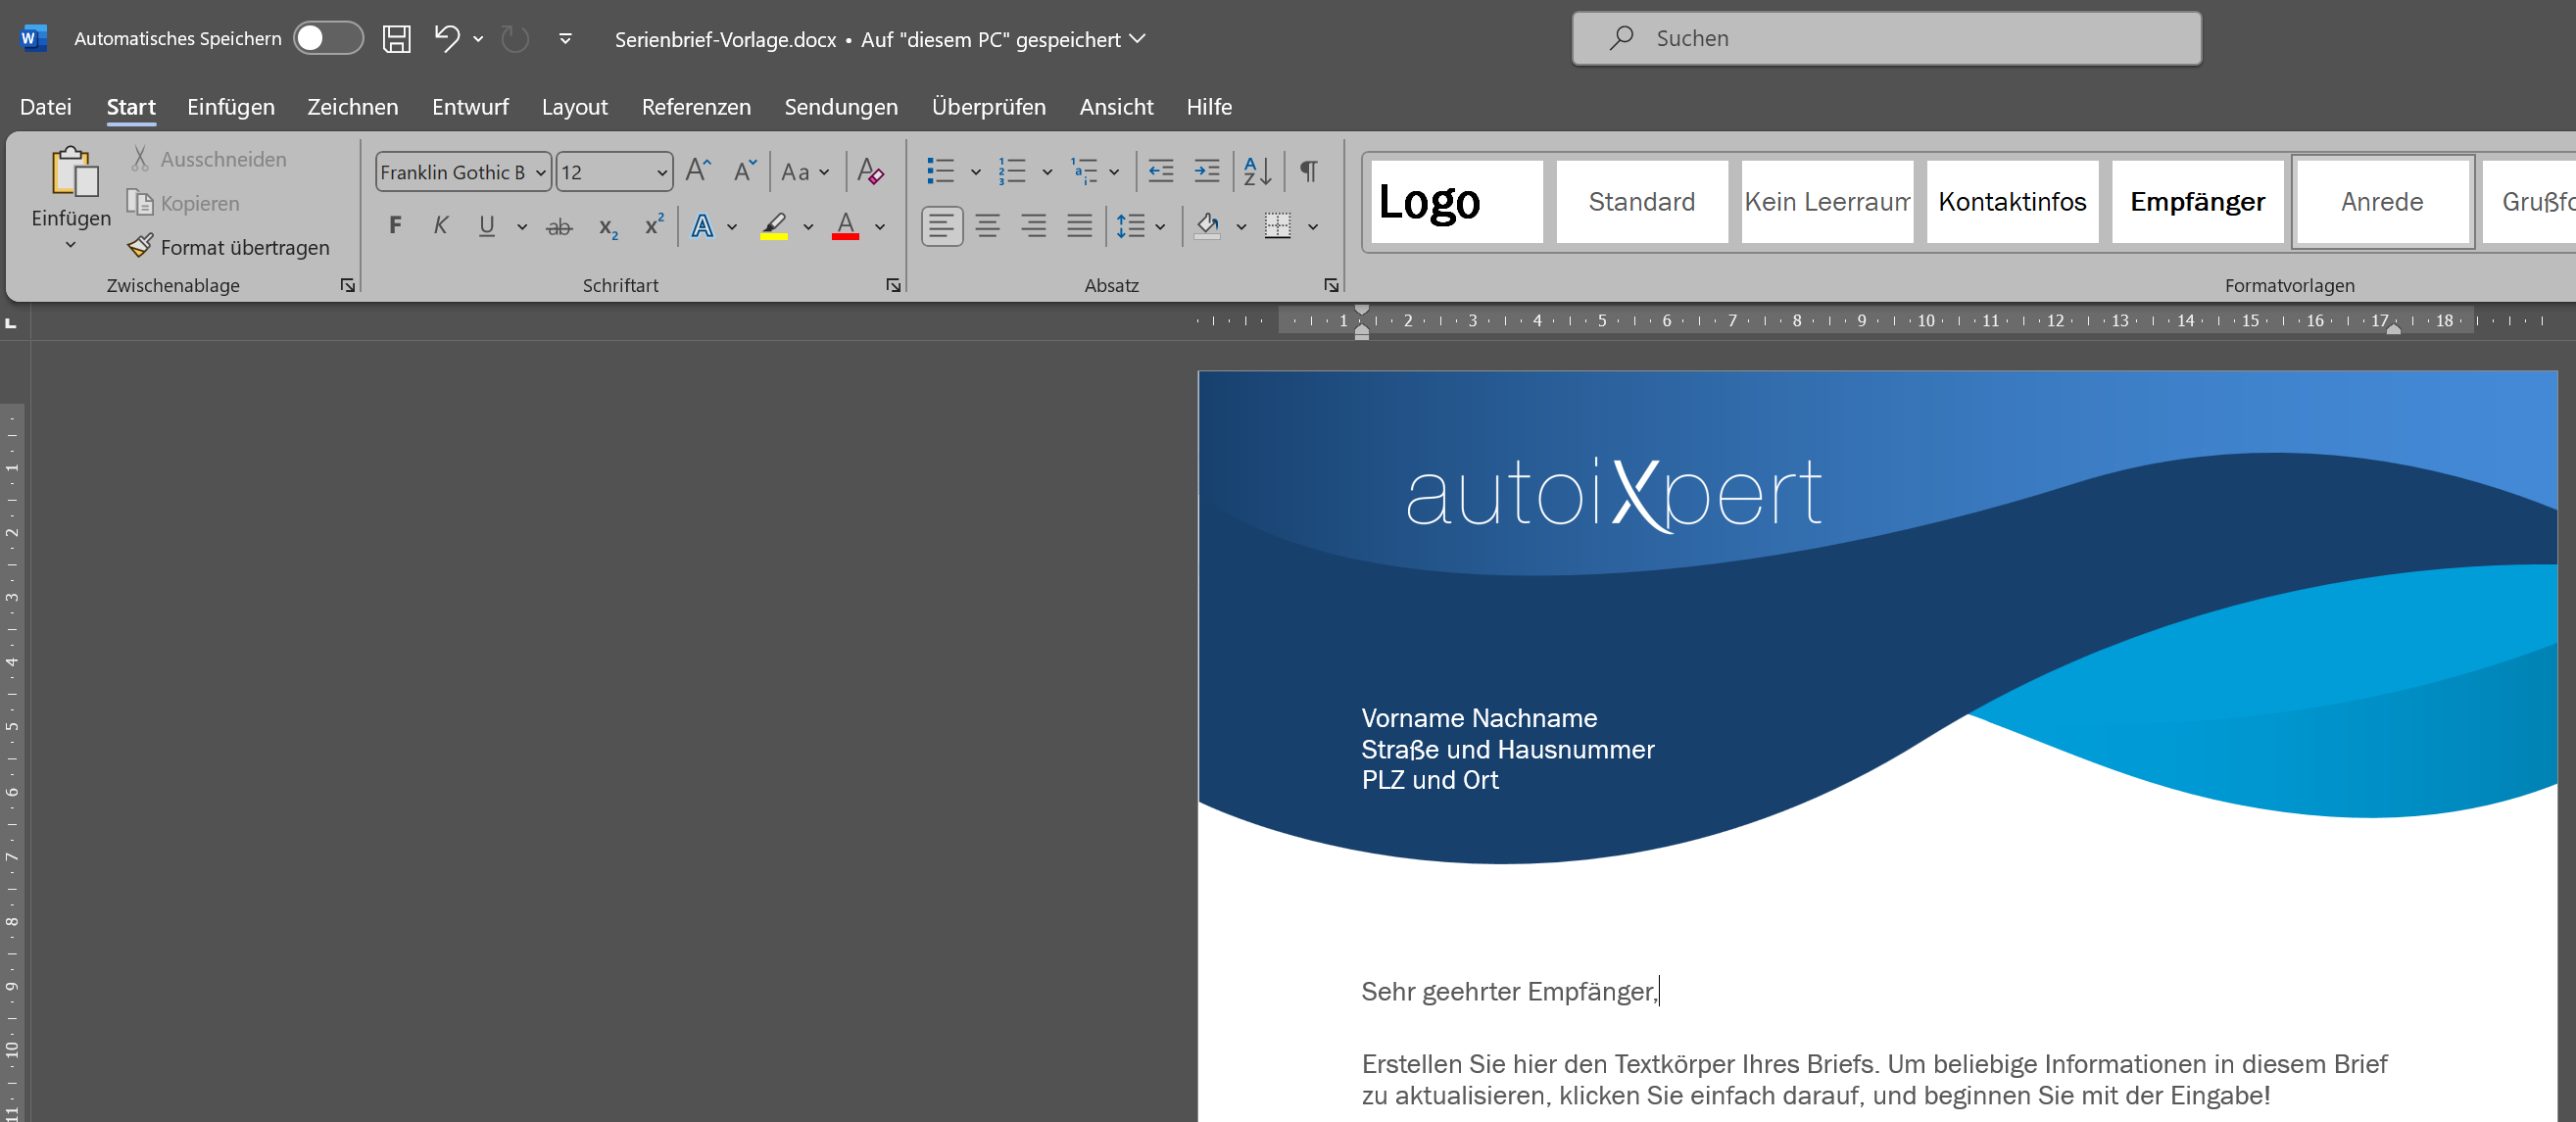This screenshot has width=2576, height=1122.
Task: Open underline style dropdown arrow
Action: [521, 227]
